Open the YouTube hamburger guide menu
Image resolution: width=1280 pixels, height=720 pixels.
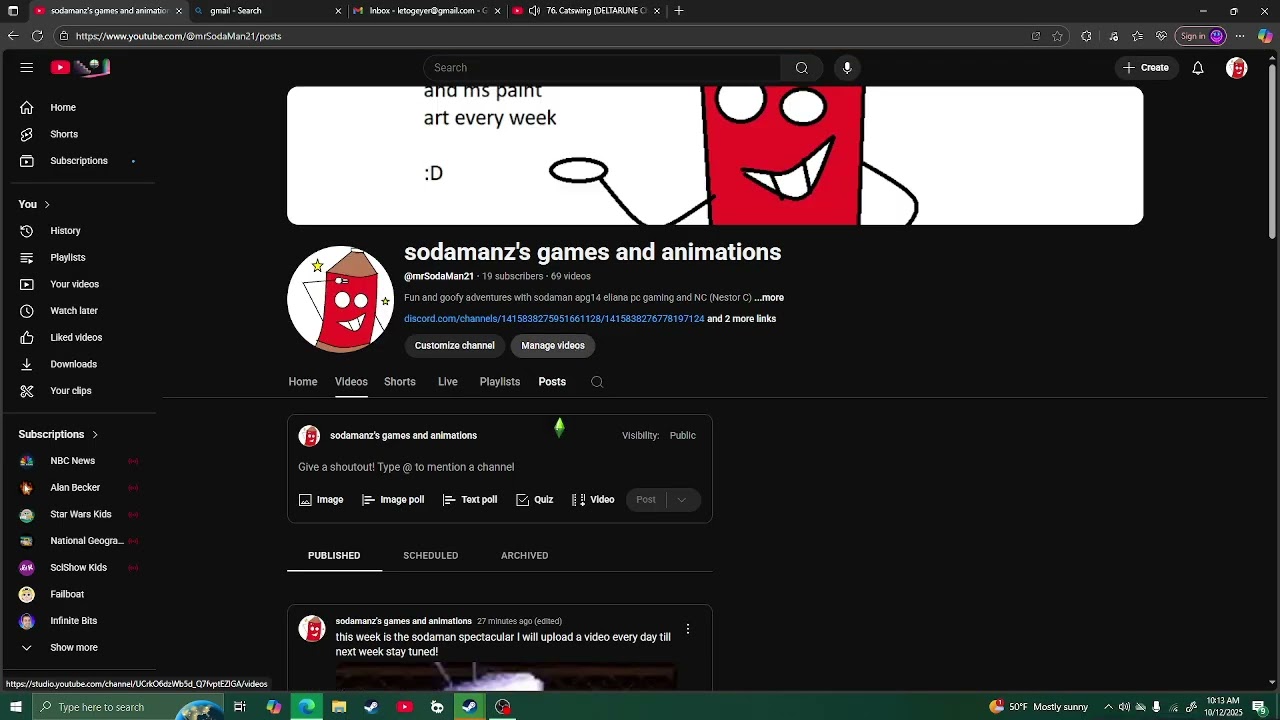27,68
